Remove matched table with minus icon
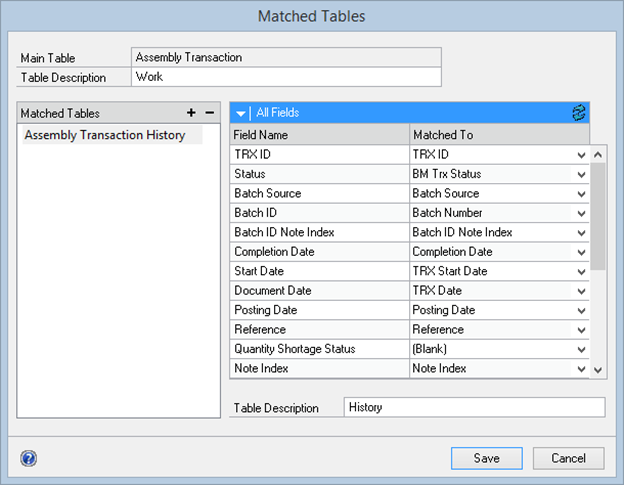Screen dimensions: 625x486 click(x=210, y=113)
